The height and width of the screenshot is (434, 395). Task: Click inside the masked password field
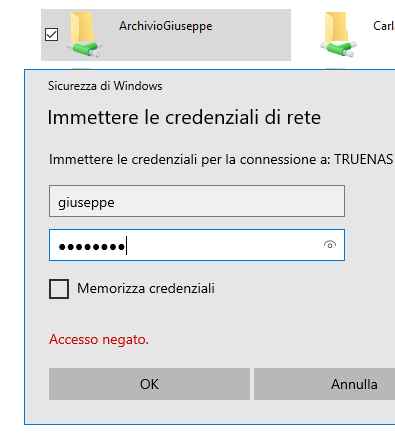pyautogui.click(x=197, y=245)
